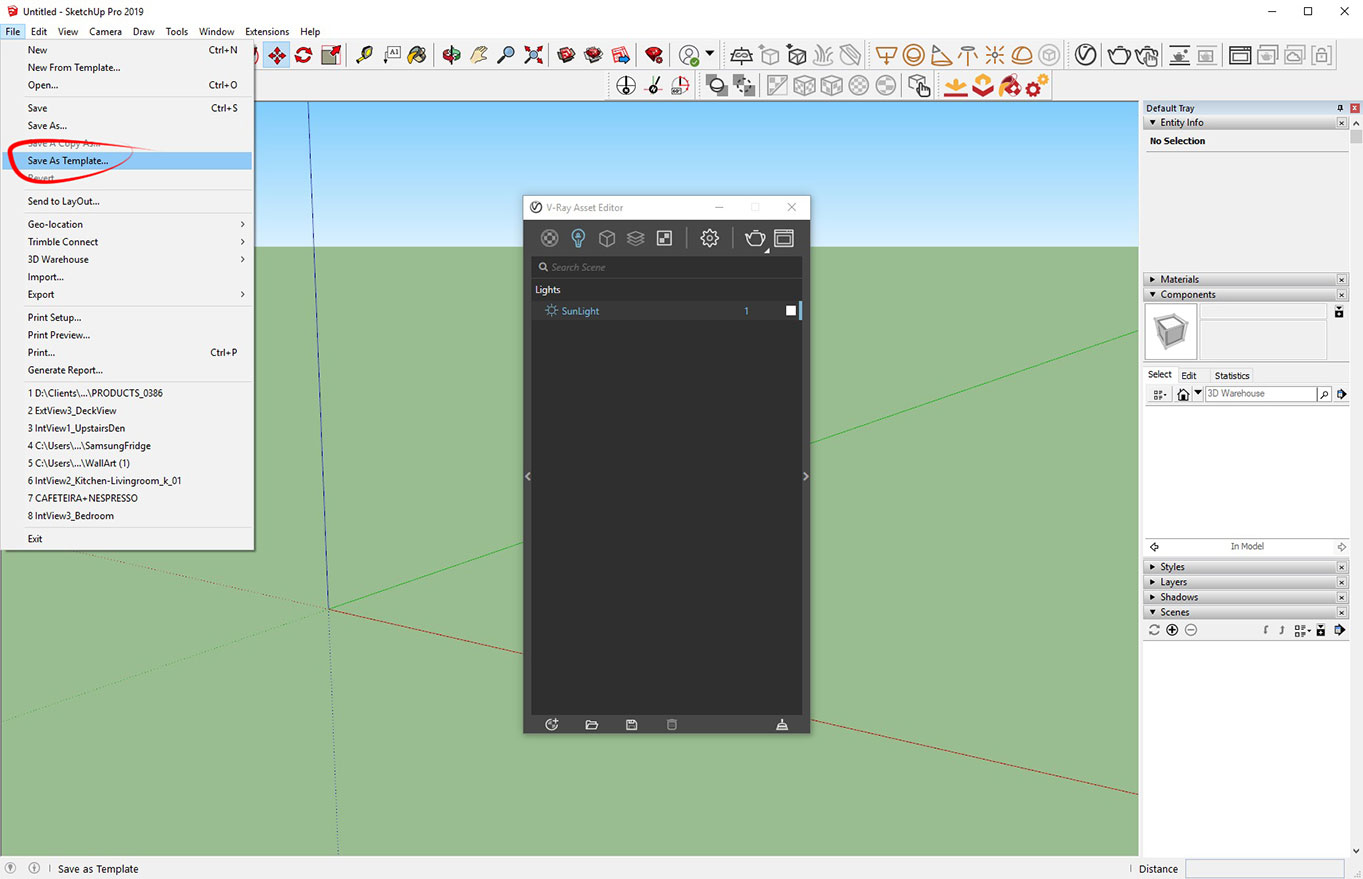1363x879 pixels.
Task: Click the V-Ray Infinite Plane icon
Action: point(741,55)
